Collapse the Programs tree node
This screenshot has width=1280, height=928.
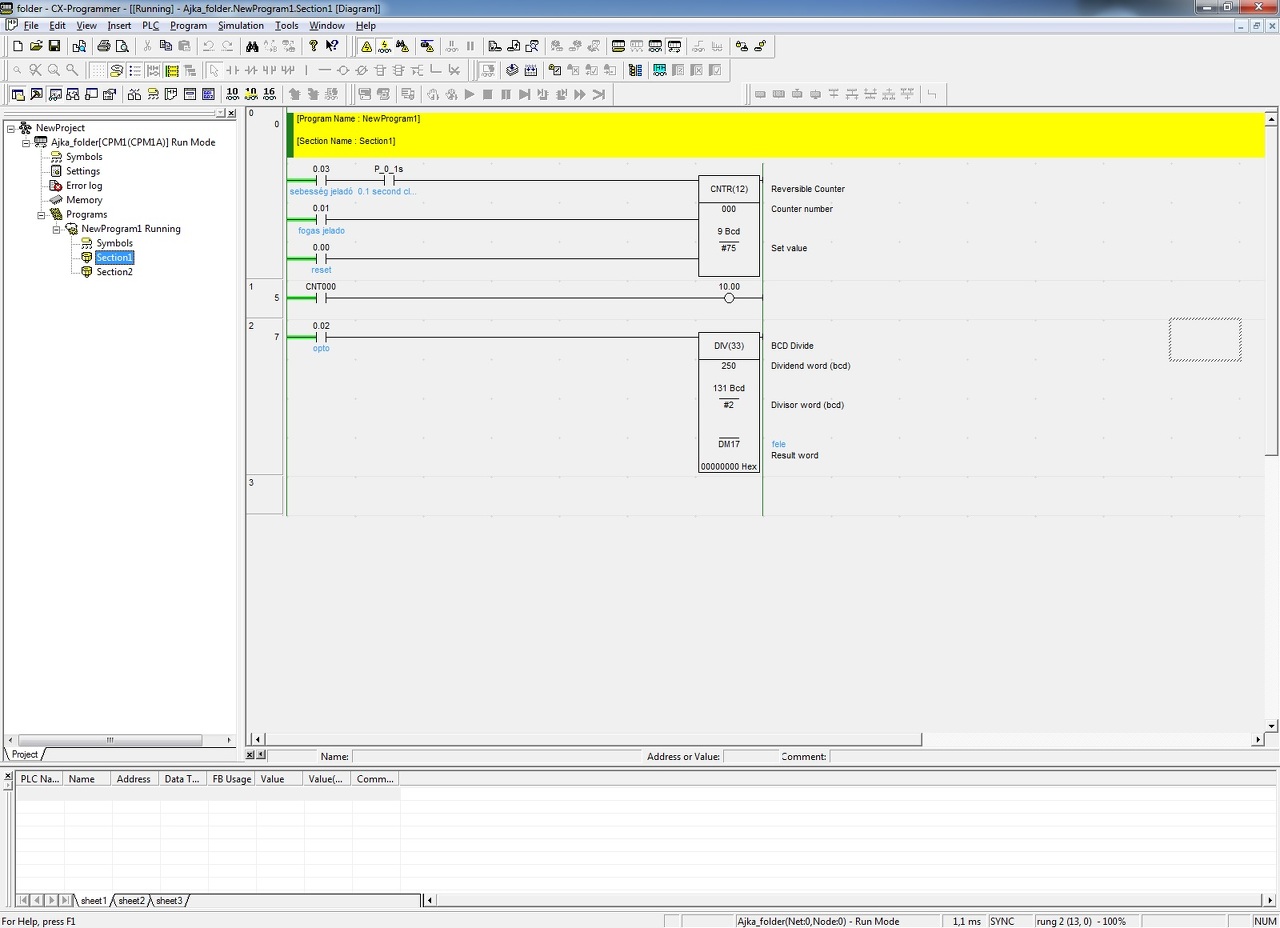(41, 215)
